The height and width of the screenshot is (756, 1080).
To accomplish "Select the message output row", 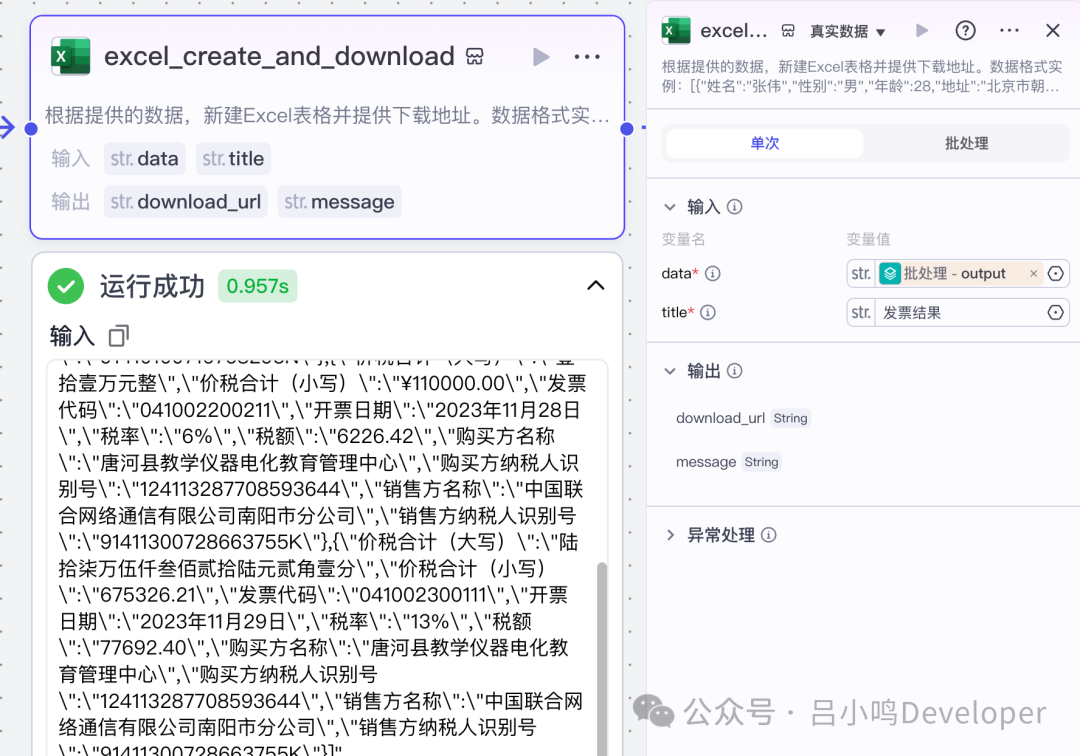I will click(x=728, y=462).
